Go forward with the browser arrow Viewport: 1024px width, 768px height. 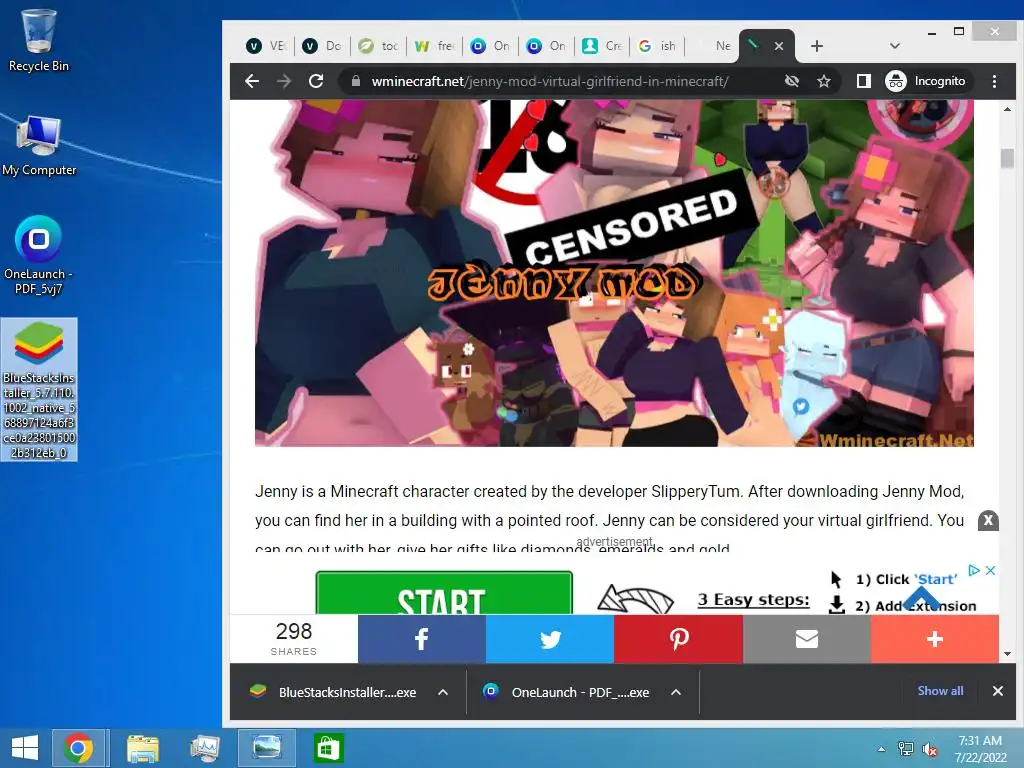(284, 81)
